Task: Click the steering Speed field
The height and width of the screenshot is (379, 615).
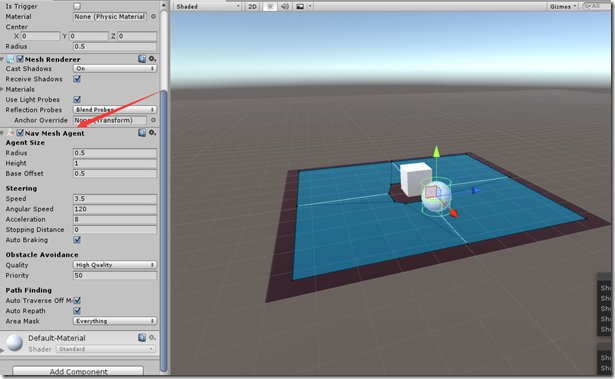Action: (x=115, y=199)
